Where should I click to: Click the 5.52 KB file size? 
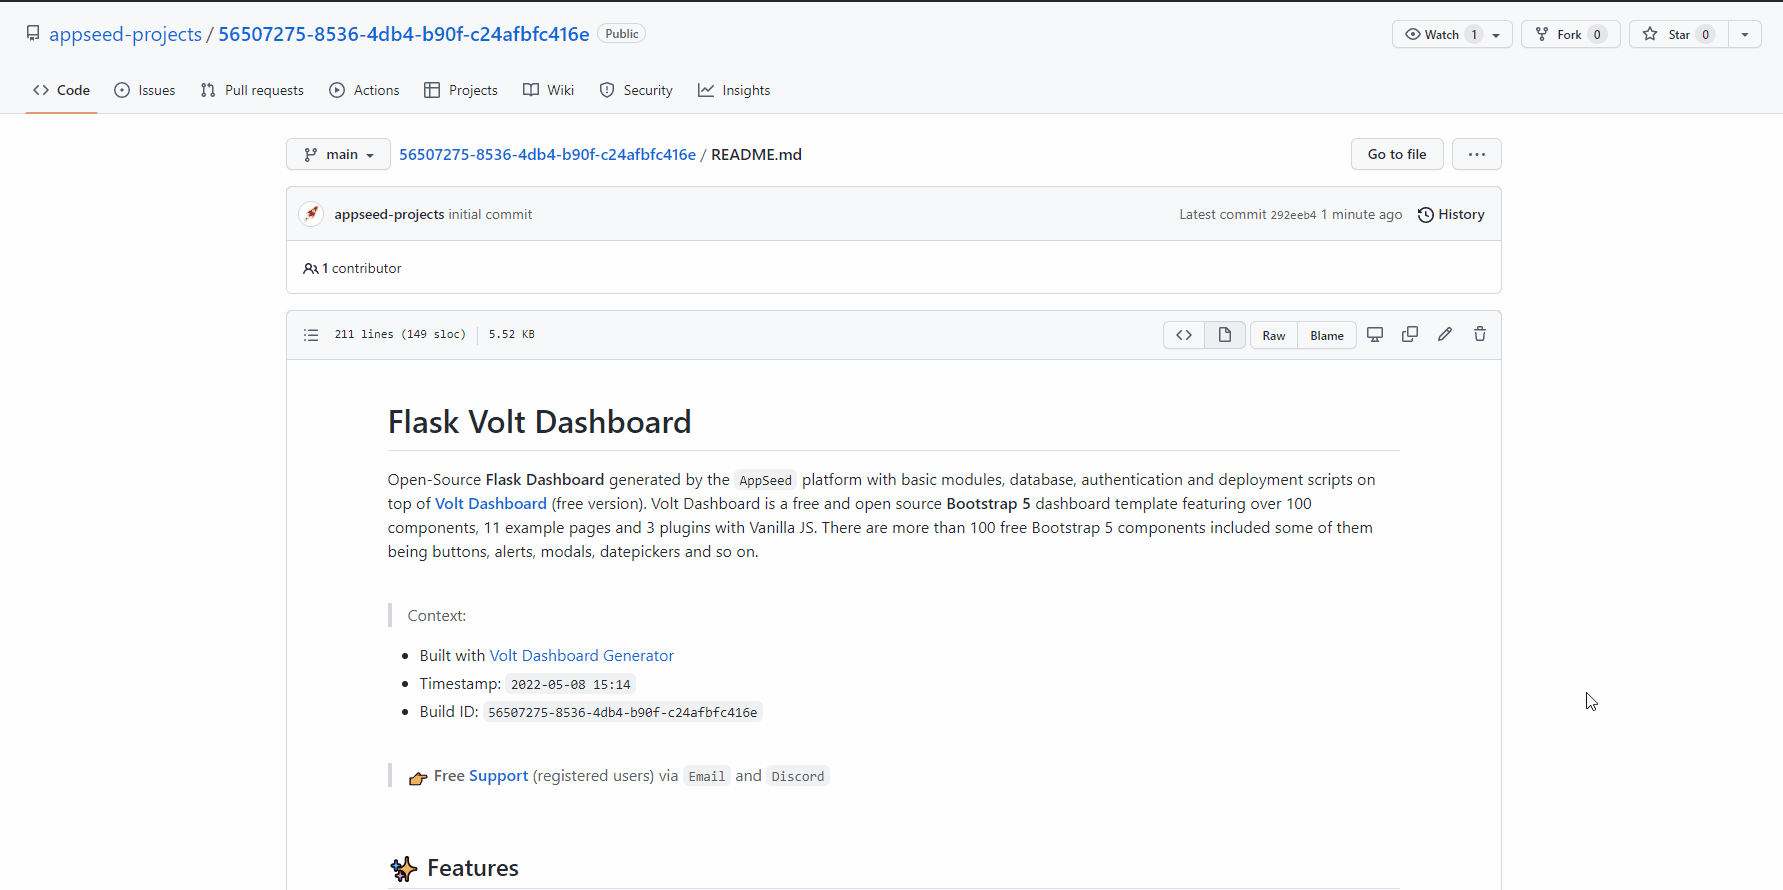pyautogui.click(x=512, y=335)
